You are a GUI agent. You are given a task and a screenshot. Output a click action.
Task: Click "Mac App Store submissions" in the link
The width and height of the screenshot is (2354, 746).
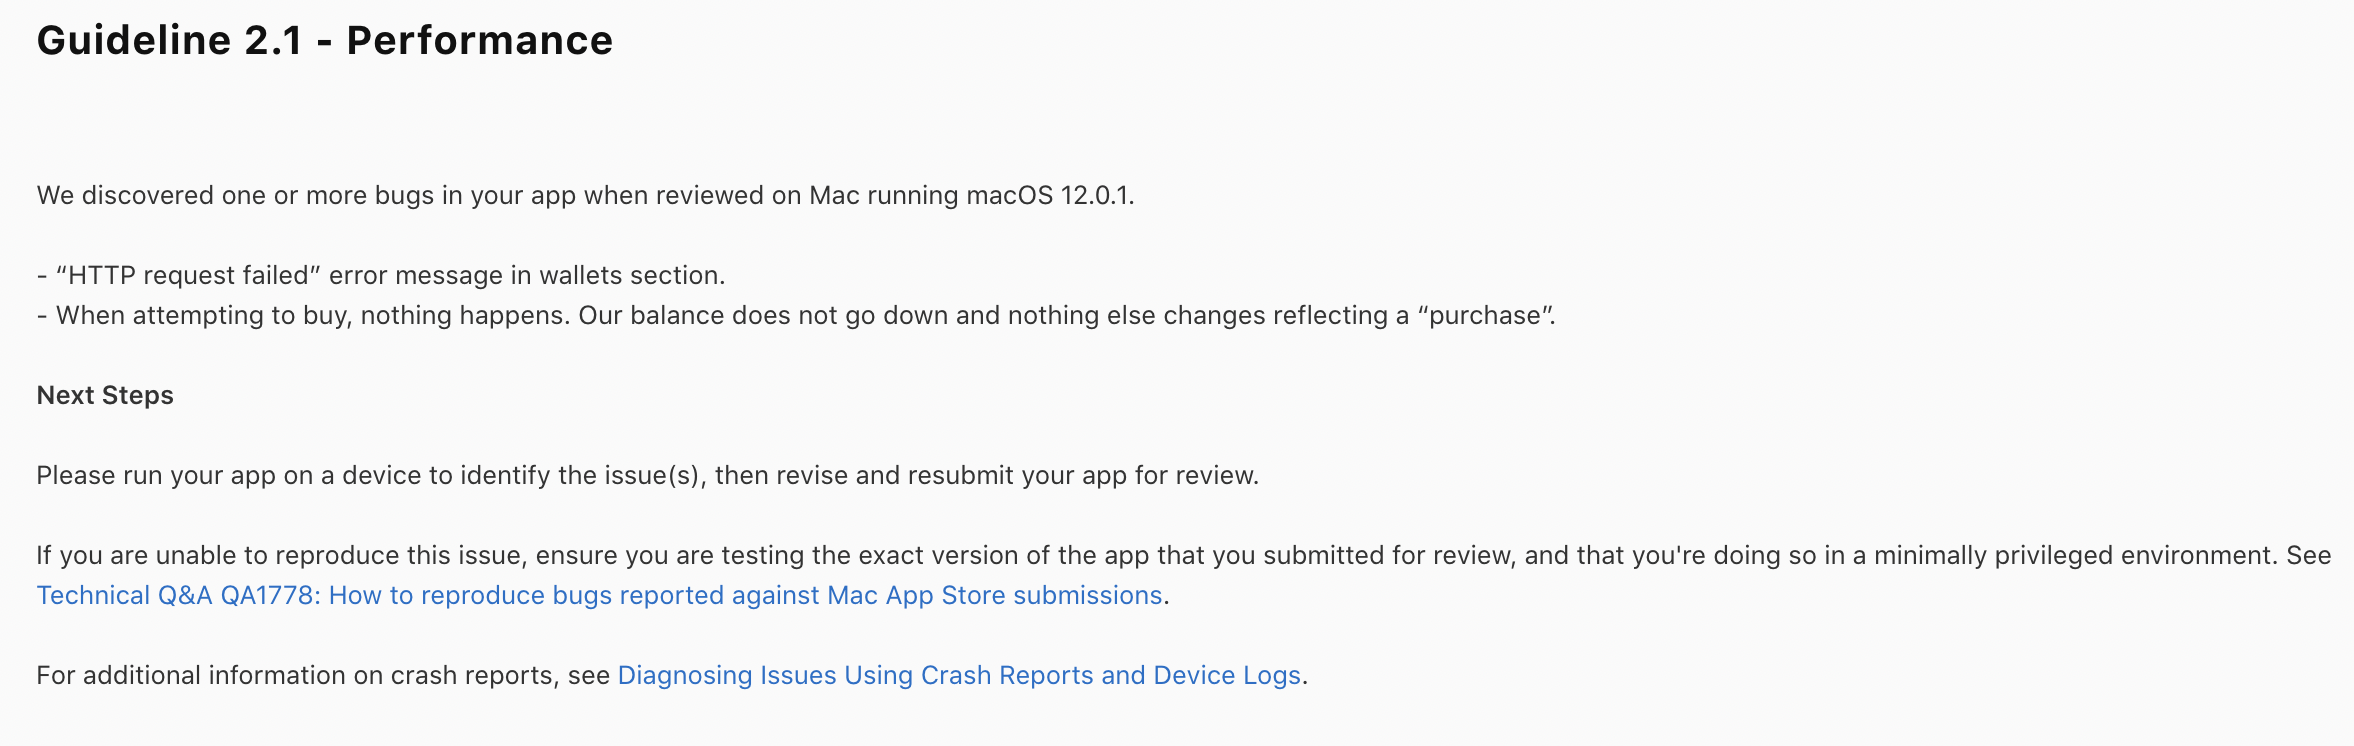994,596
